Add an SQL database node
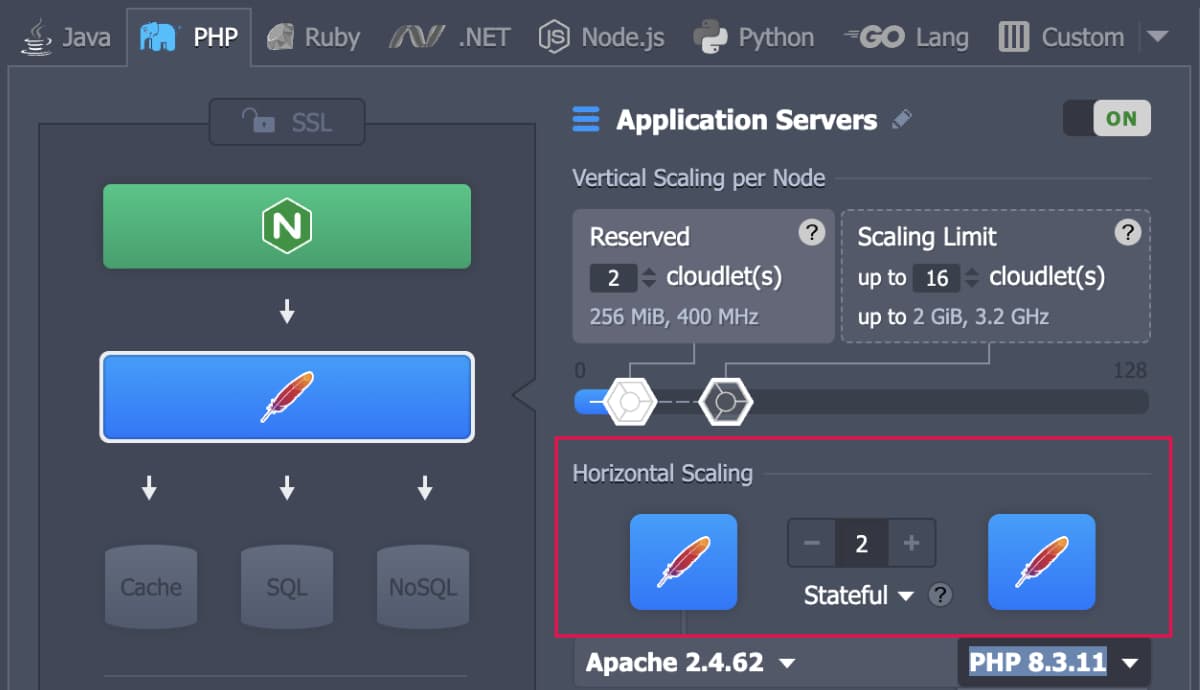 coord(286,587)
